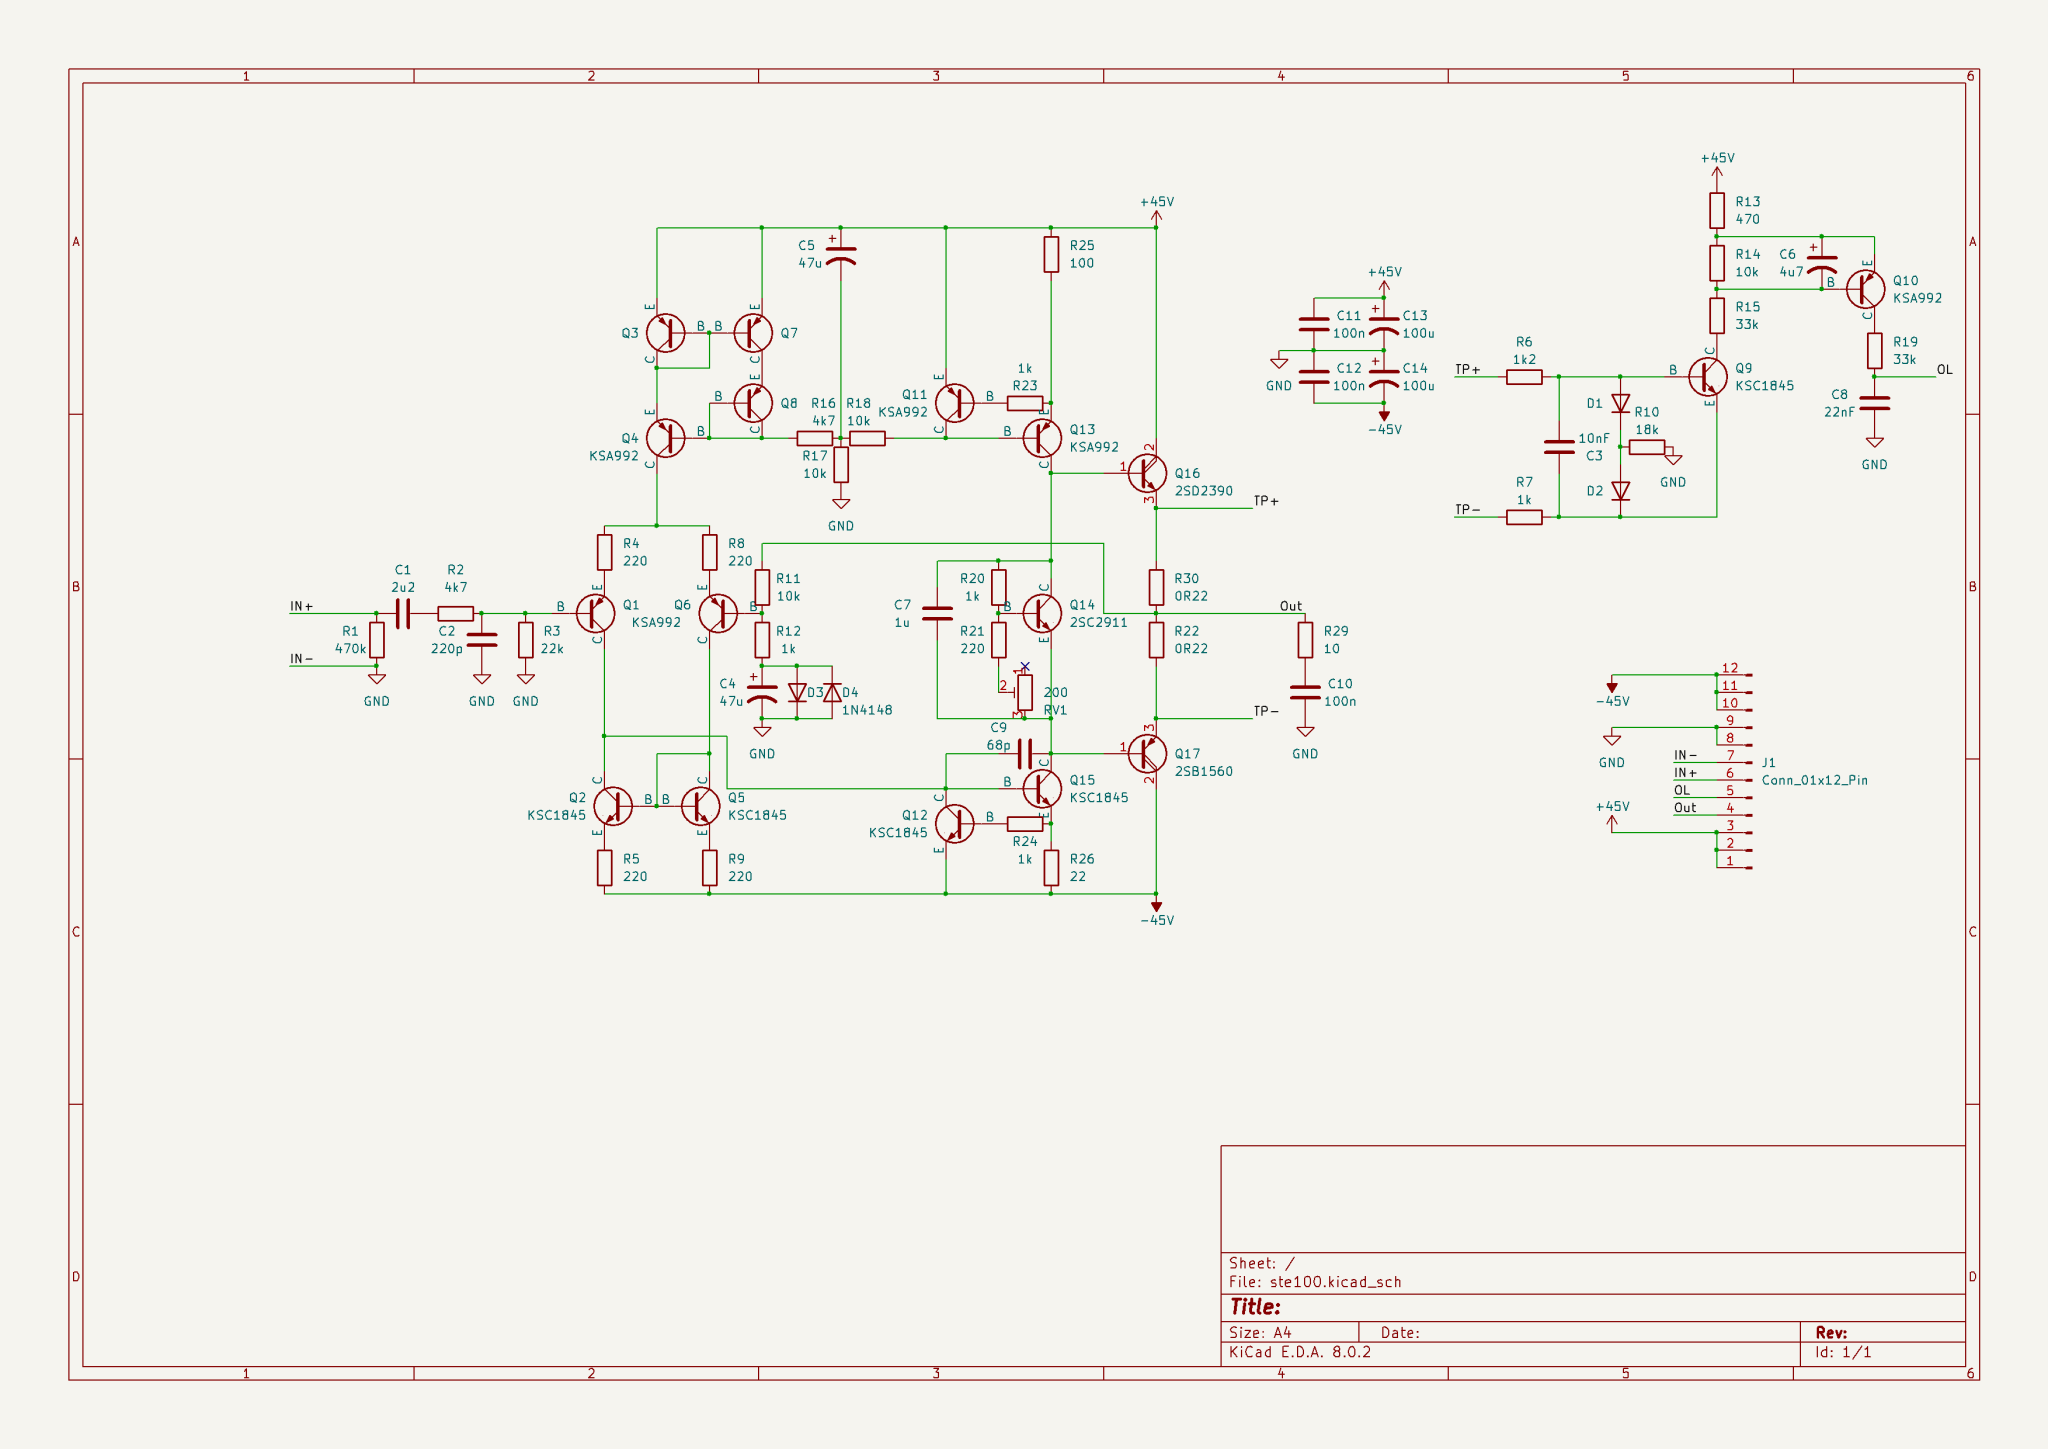Click electrolytic capacitor C6 4u7
The width and height of the screenshot is (2048, 1449).
pos(1822,263)
